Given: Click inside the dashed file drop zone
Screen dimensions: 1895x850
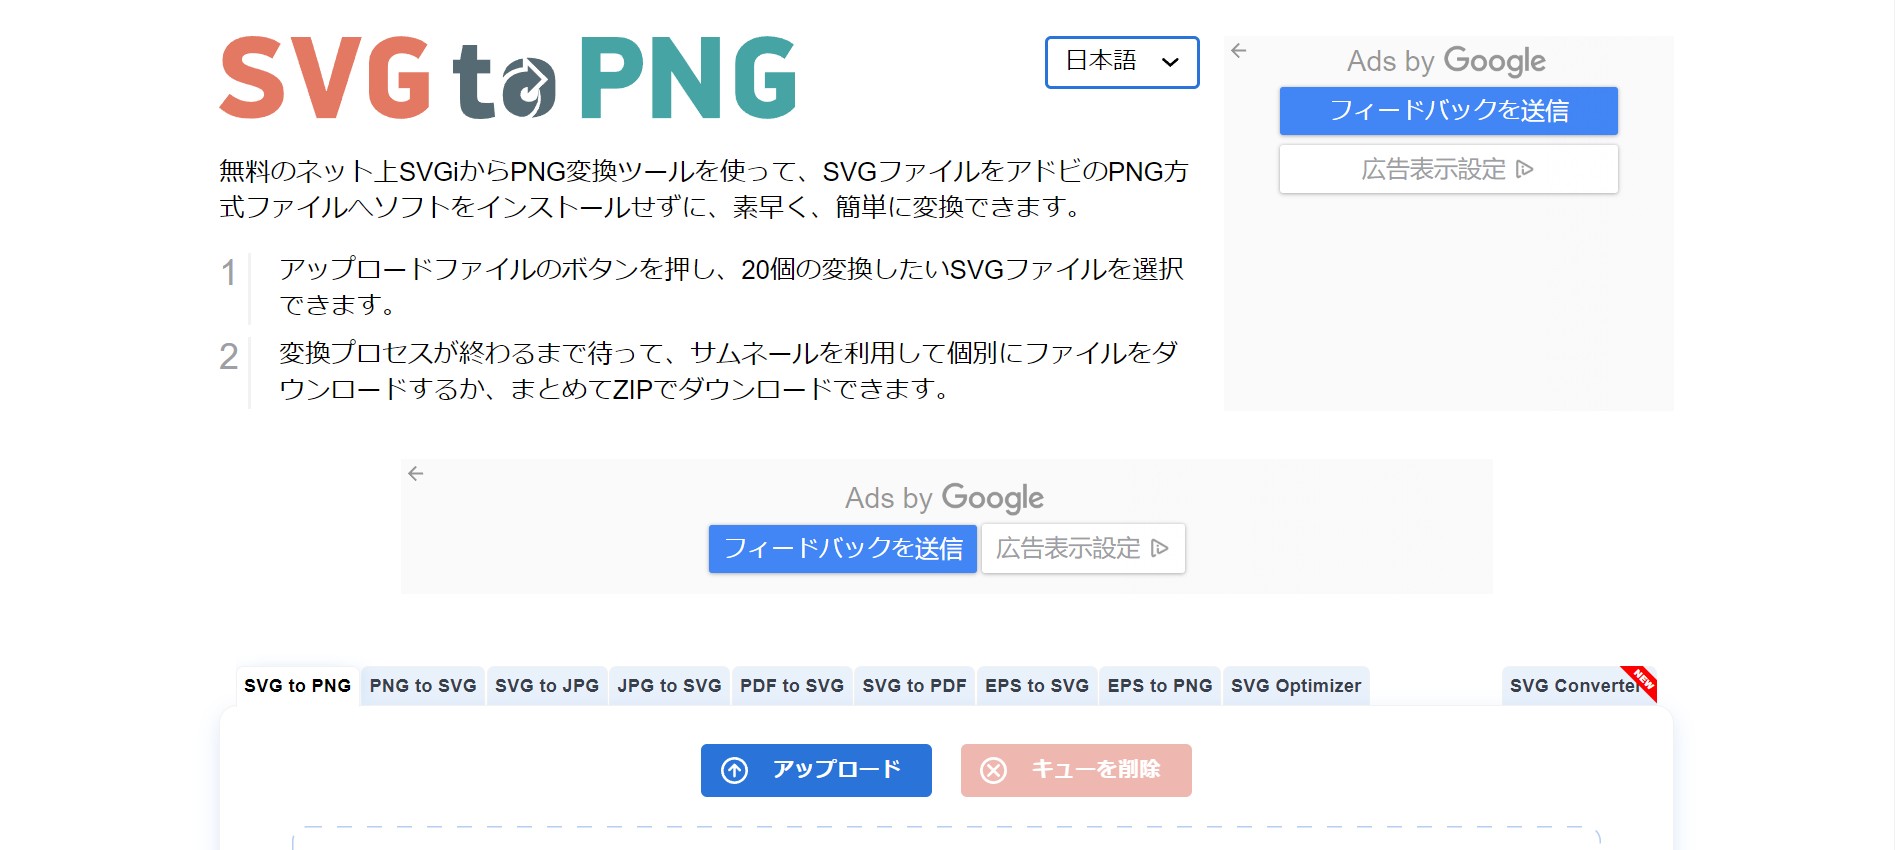Looking at the screenshot, I should tap(947, 840).
